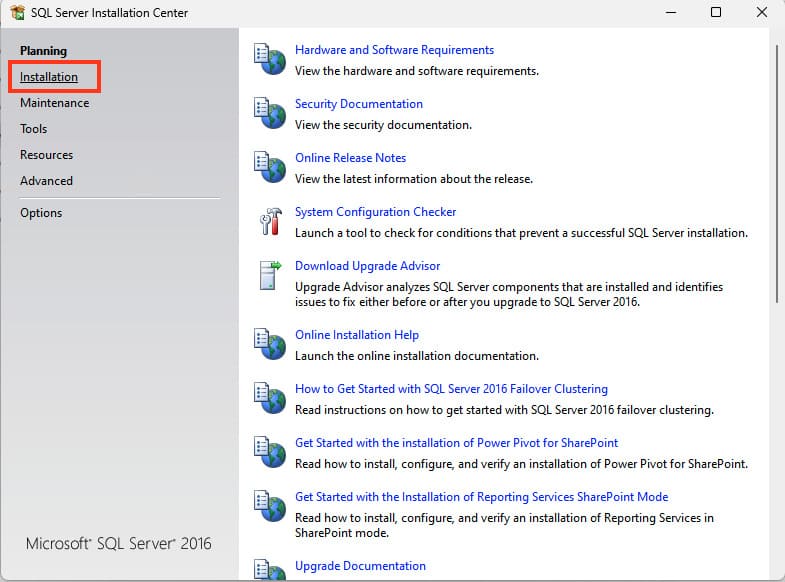Click the Power Pivot for SharePoint icon
The height and width of the screenshot is (582, 785).
click(x=268, y=452)
